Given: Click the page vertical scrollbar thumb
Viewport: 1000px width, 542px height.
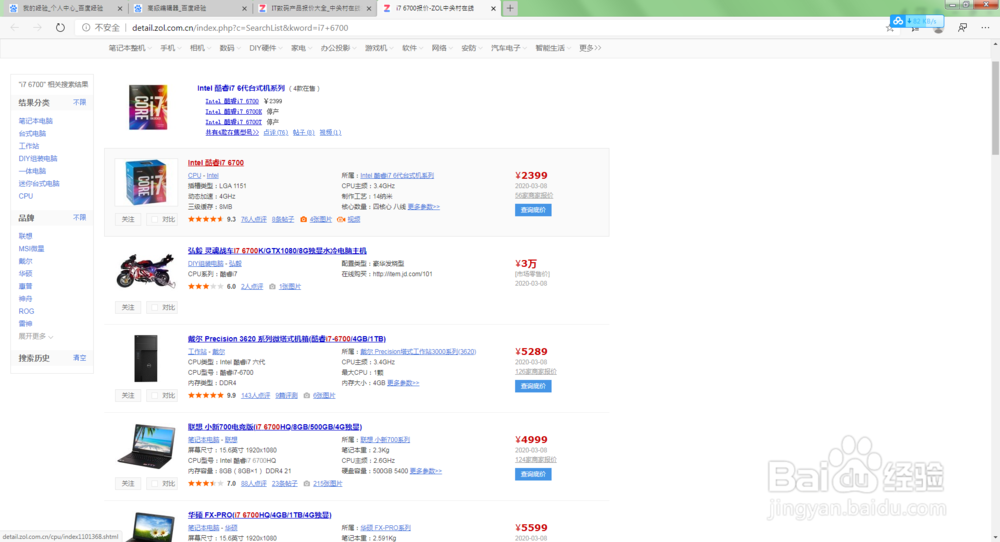Looking at the screenshot, I should pos(995,107).
